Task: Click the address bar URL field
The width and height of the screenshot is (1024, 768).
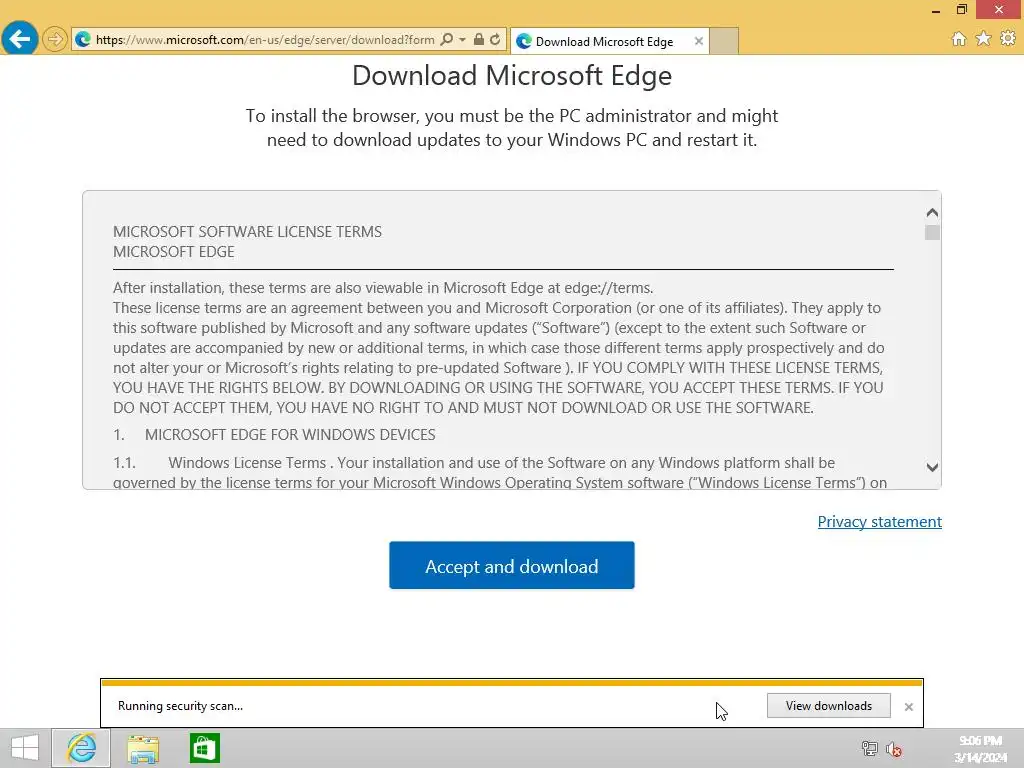Action: pos(265,40)
